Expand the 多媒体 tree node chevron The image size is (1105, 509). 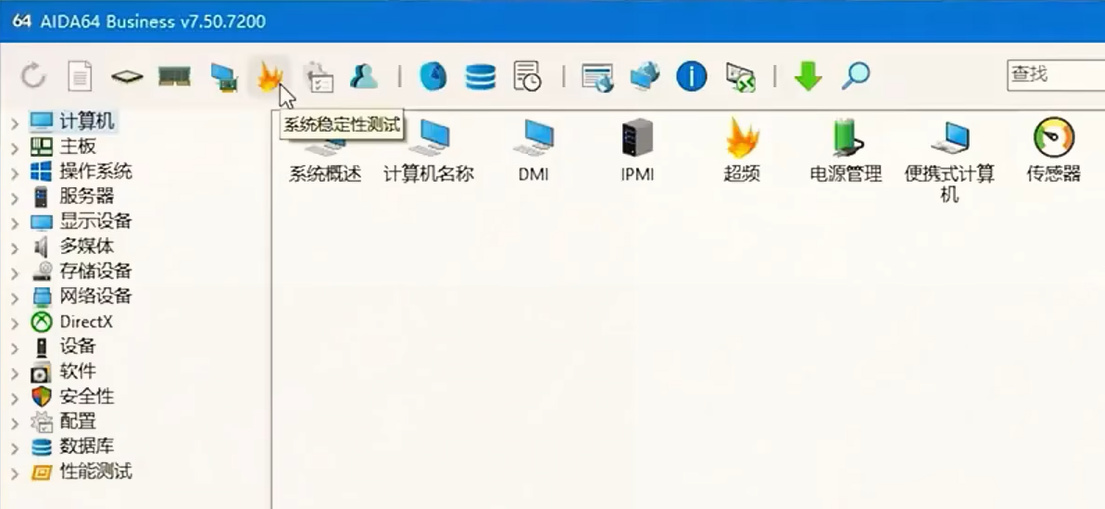click(x=15, y=247)
